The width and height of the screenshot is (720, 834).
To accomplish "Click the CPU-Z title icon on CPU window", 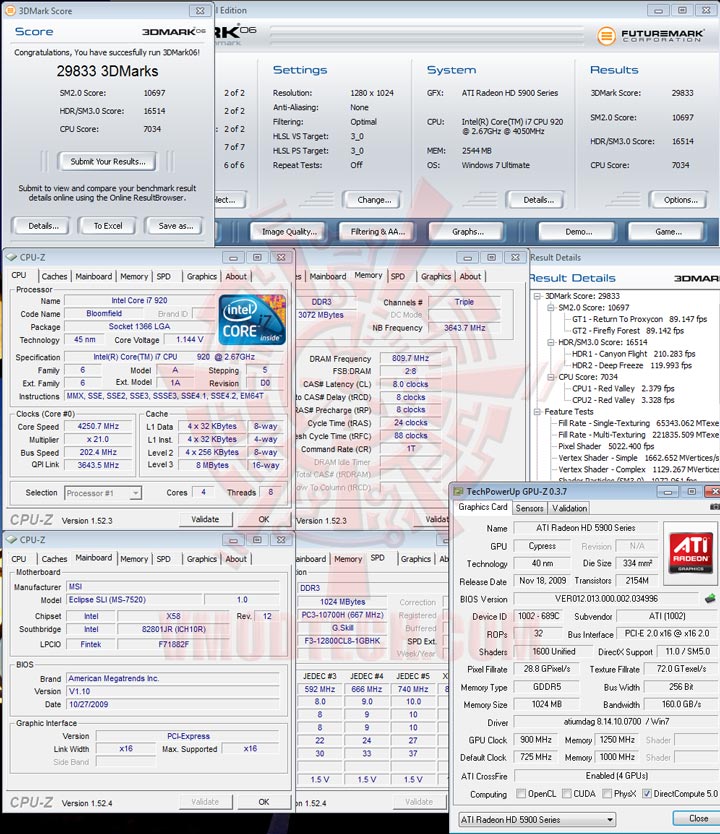I will pos(11,257).
